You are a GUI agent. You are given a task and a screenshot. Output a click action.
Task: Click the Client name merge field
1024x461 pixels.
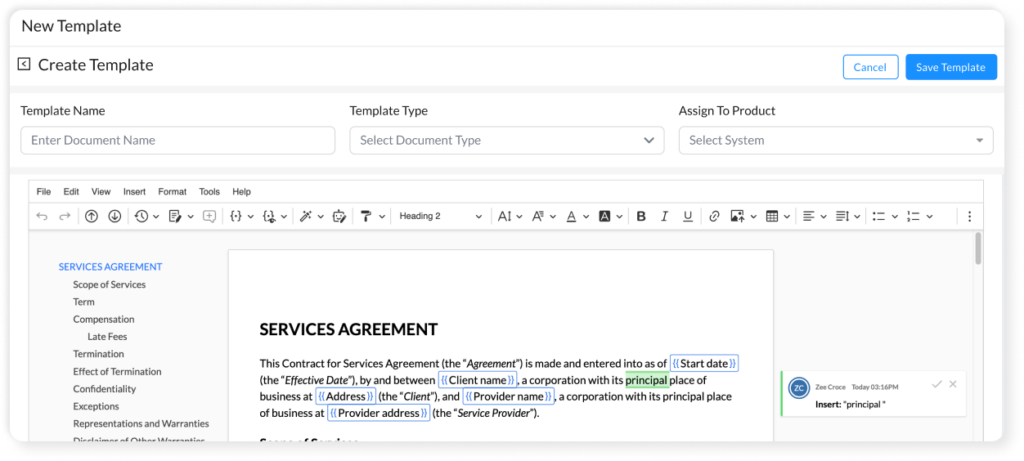[477, 380]
